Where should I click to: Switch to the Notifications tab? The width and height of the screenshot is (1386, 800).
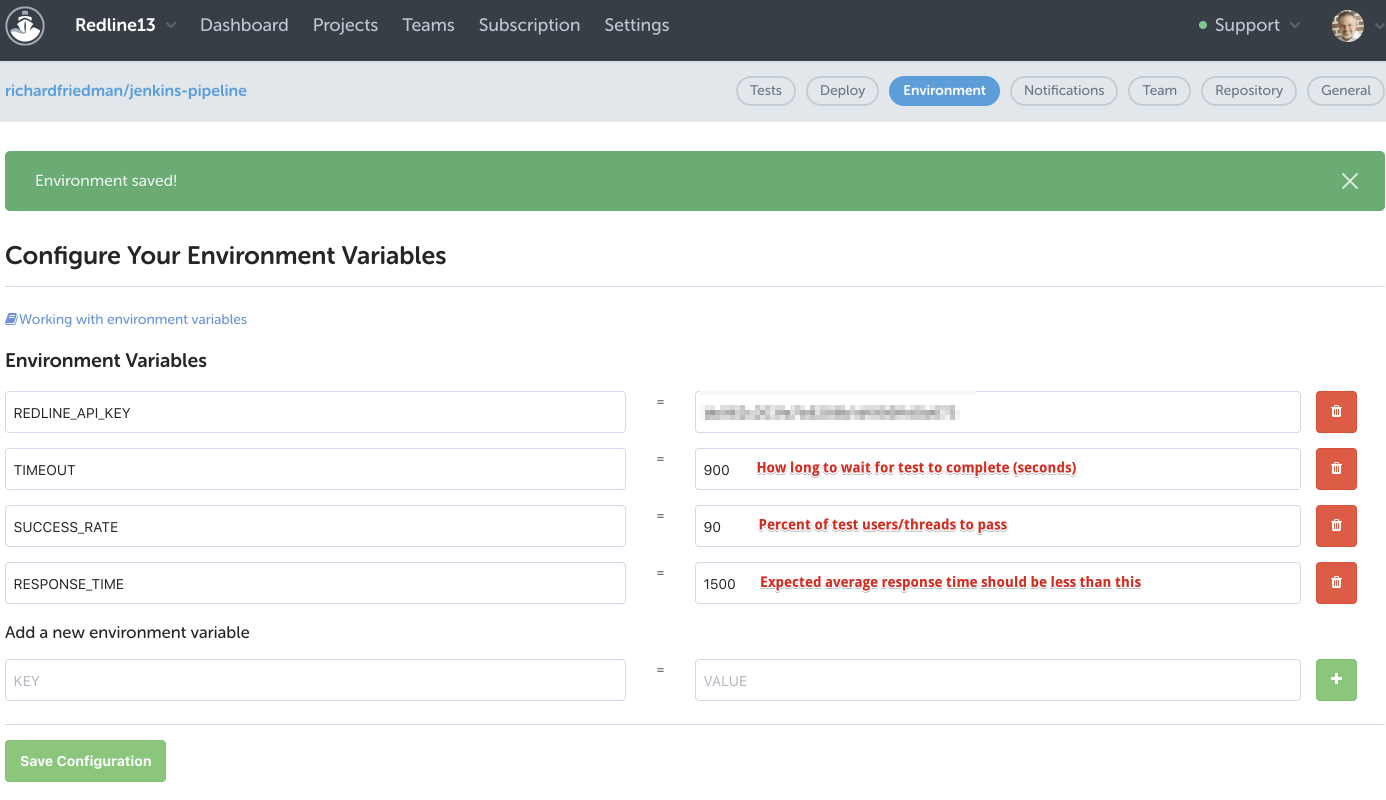pos(1064,90)
